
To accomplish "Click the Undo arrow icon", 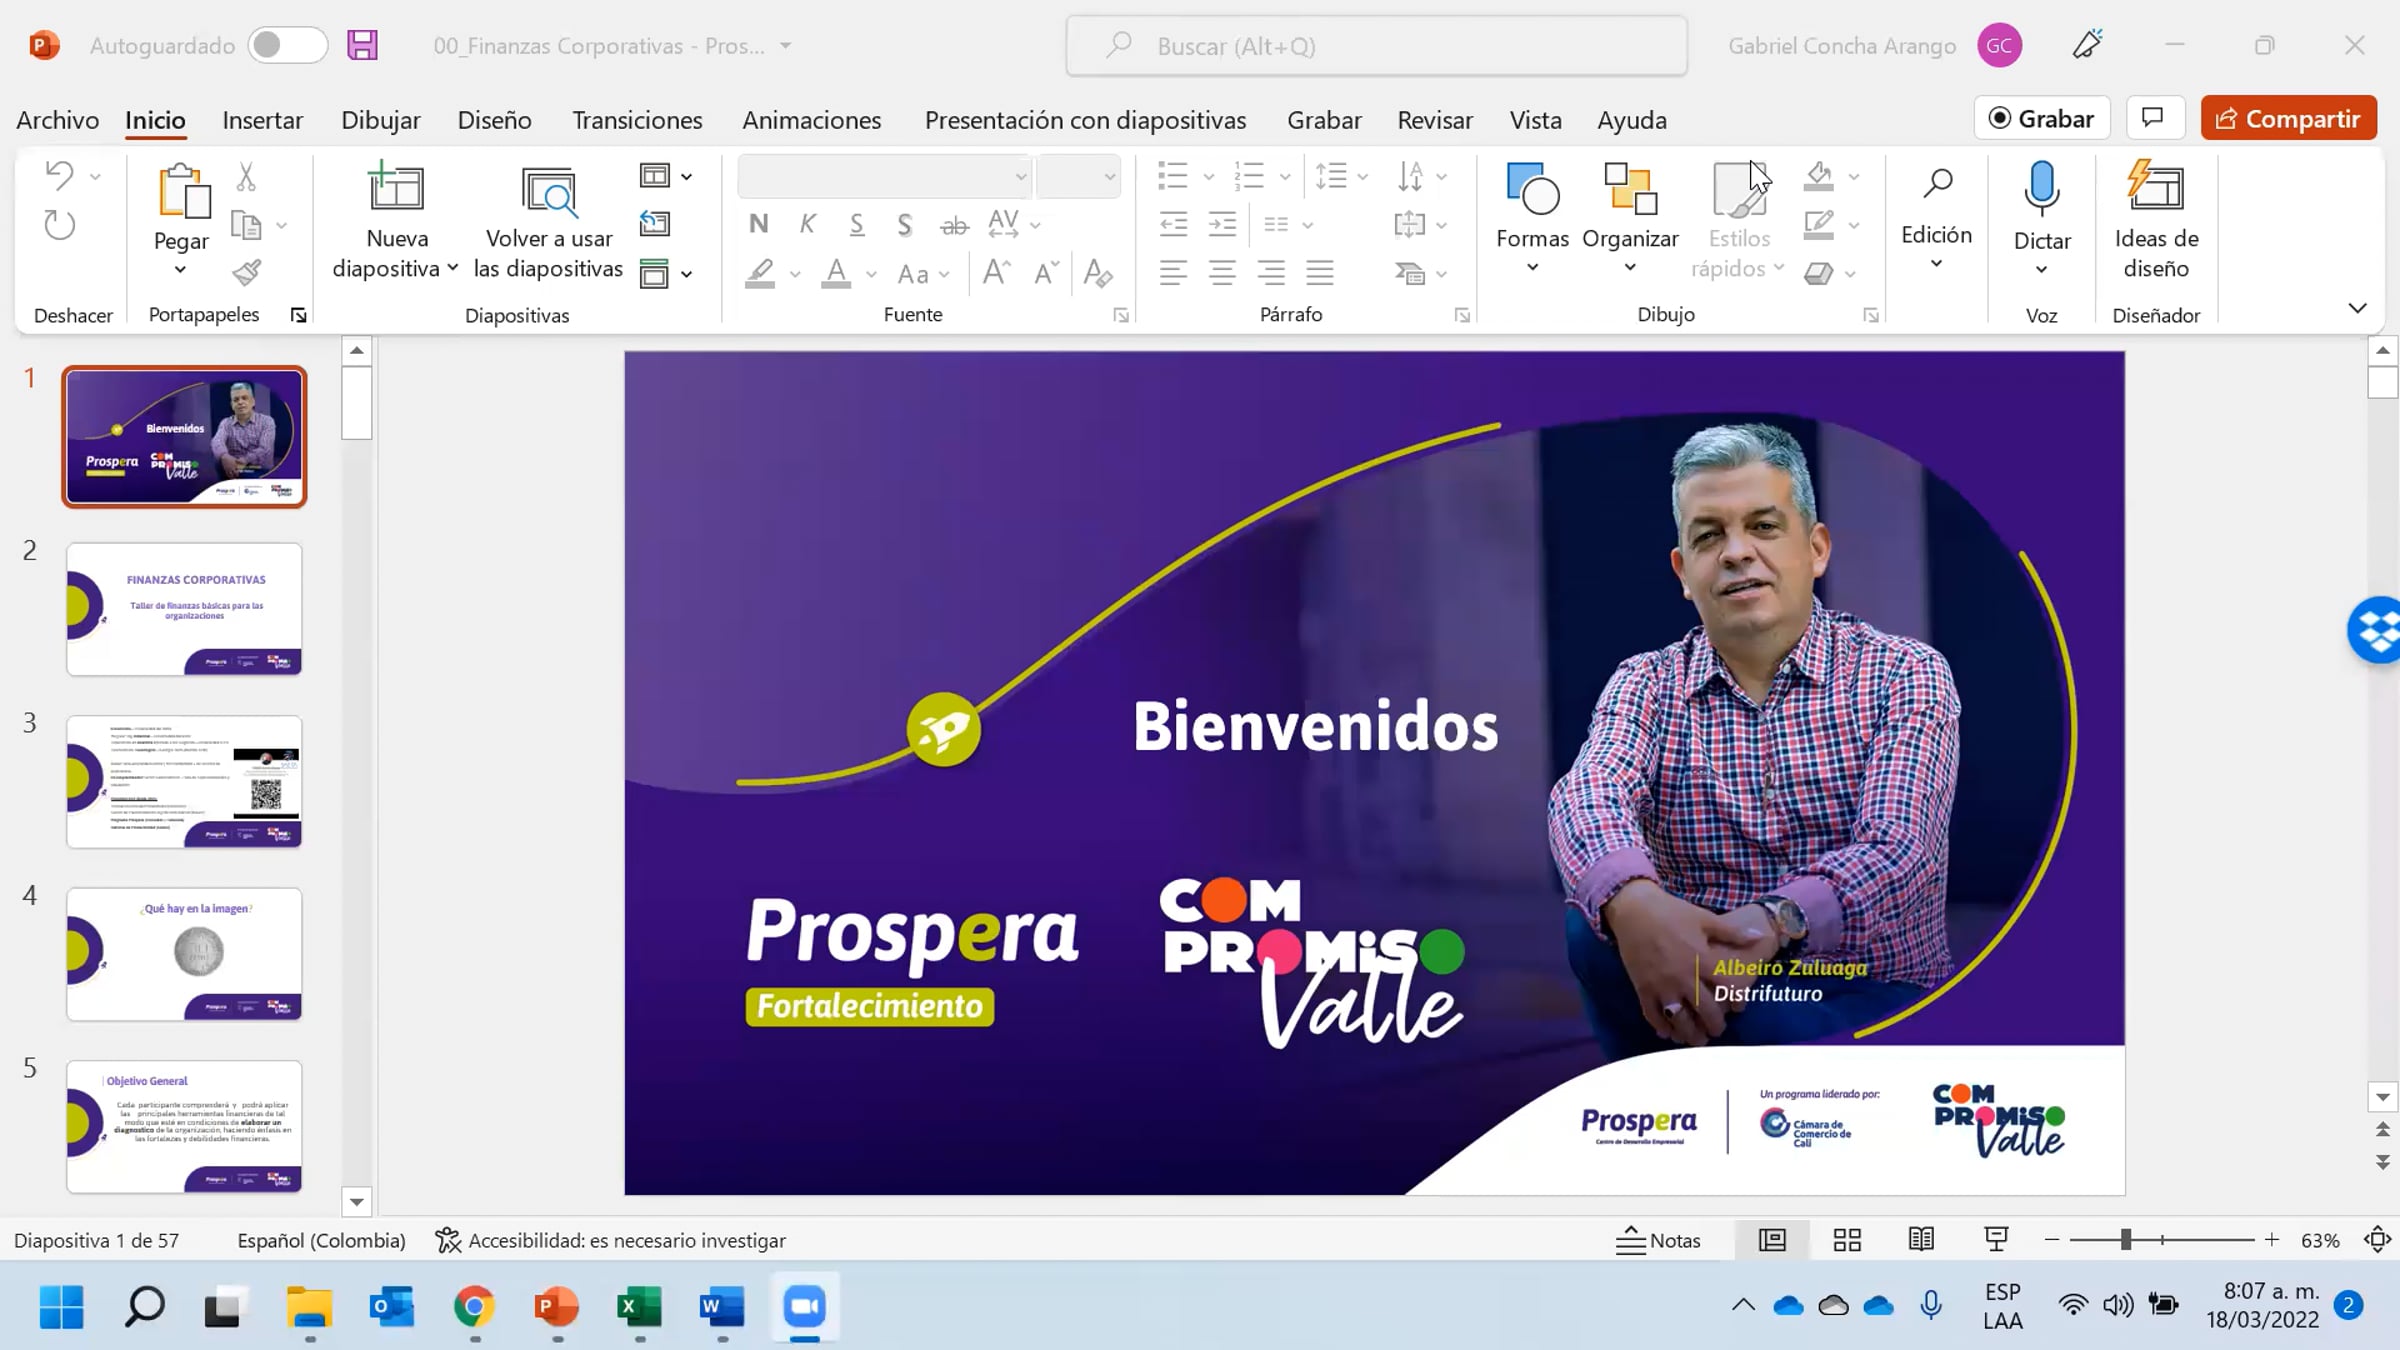I will click(x=60, y=176).
